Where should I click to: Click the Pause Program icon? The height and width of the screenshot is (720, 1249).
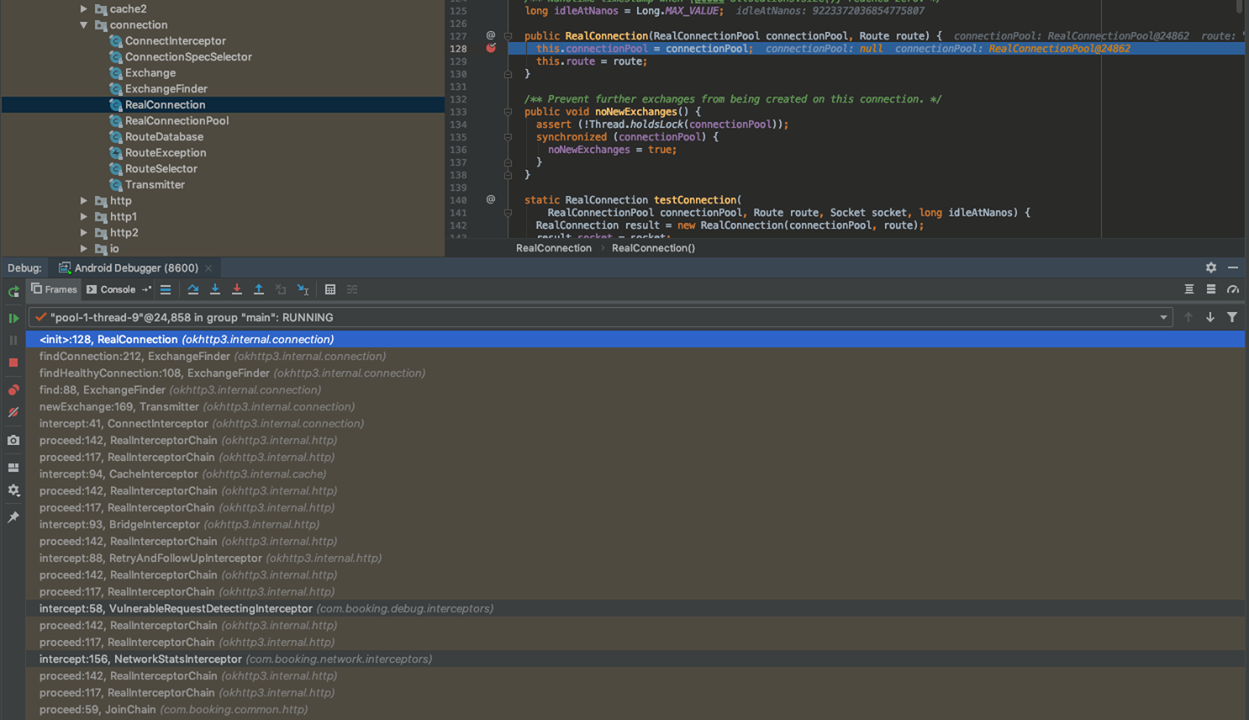13,340
